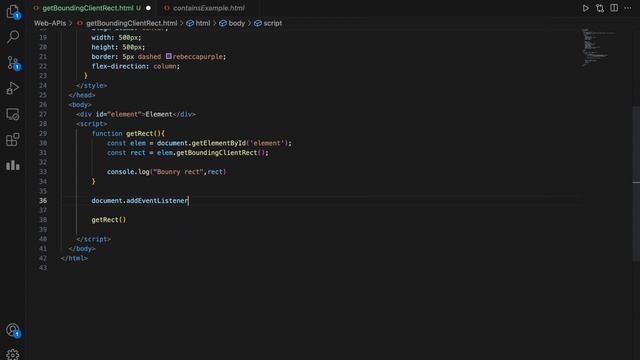640x360 pixels.
Task: Click 'flex-direction: column;' line
Action: pos(136,66)
